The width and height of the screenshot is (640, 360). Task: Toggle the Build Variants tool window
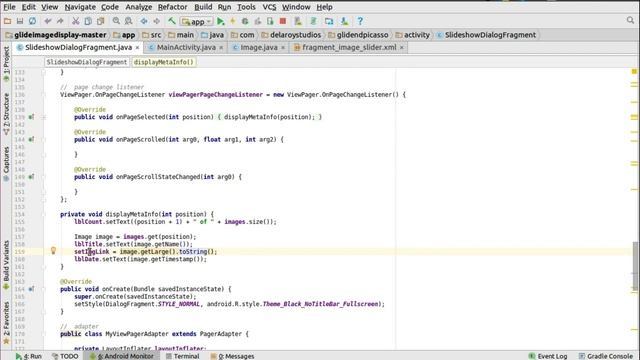tap(6, 265)
